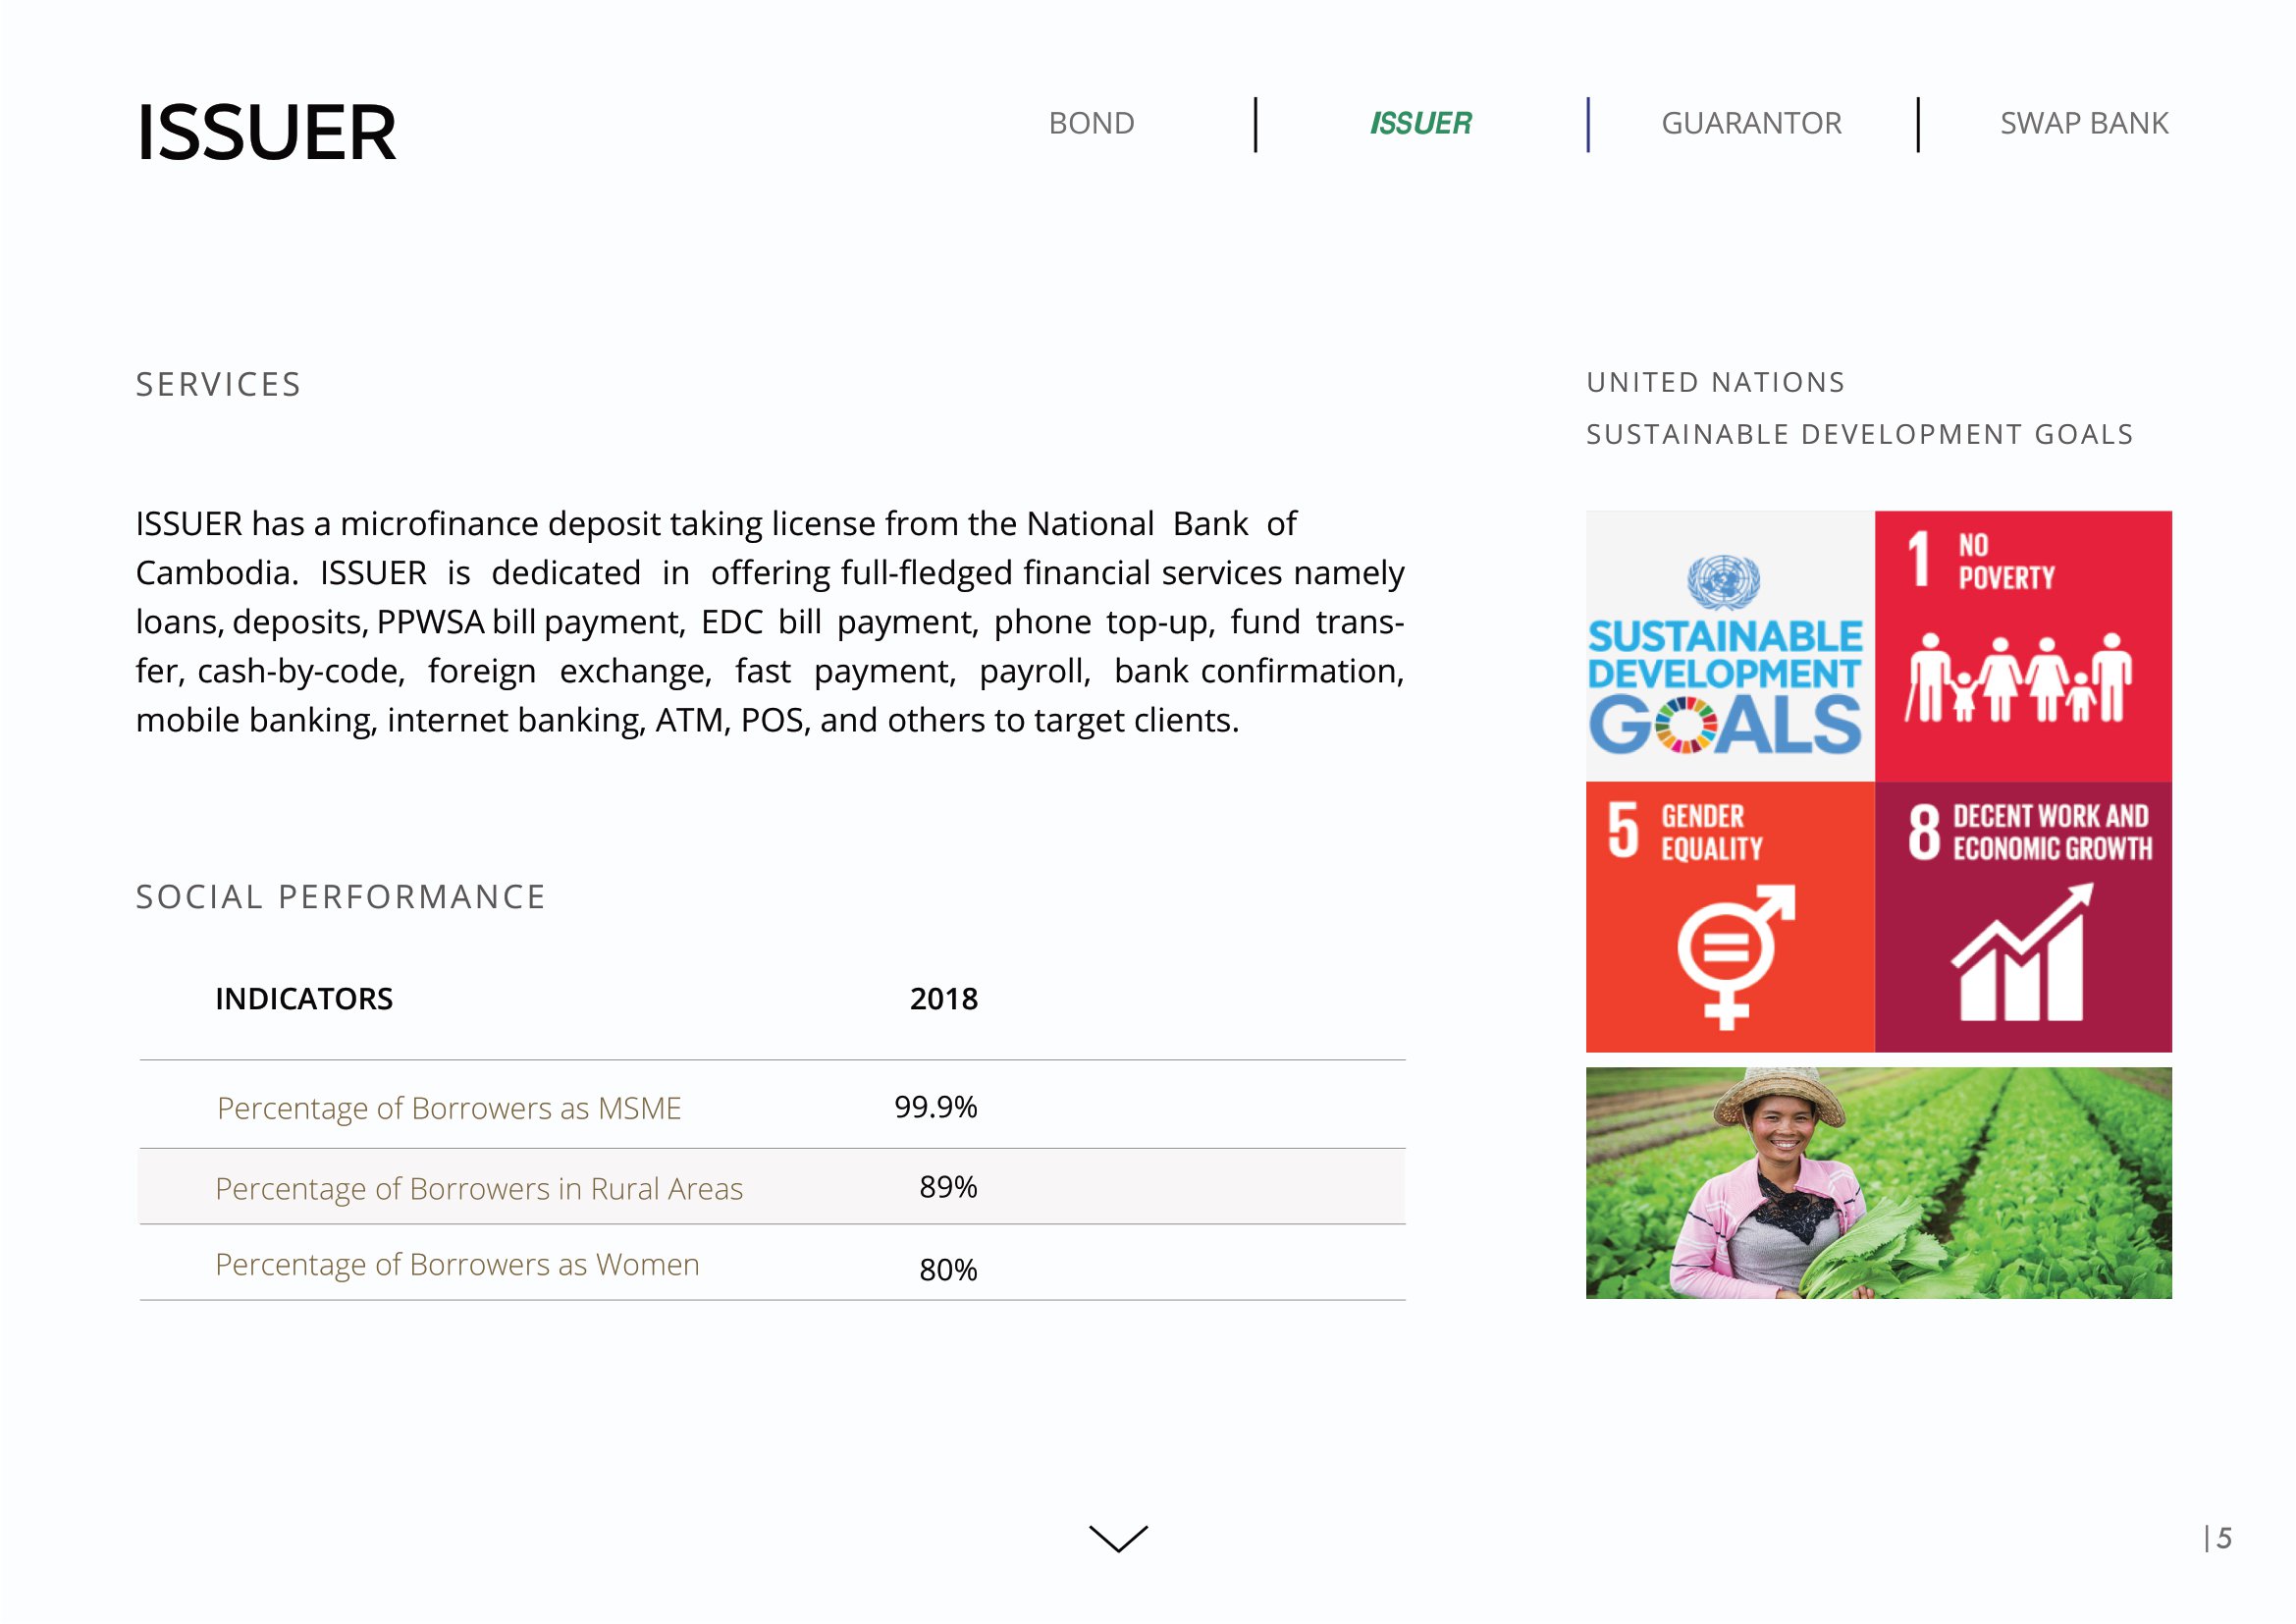Click the SOCIAL PERFORMANCE section heading
Viewport: 2296px width, 1624px height.
(x=341, y=897)
